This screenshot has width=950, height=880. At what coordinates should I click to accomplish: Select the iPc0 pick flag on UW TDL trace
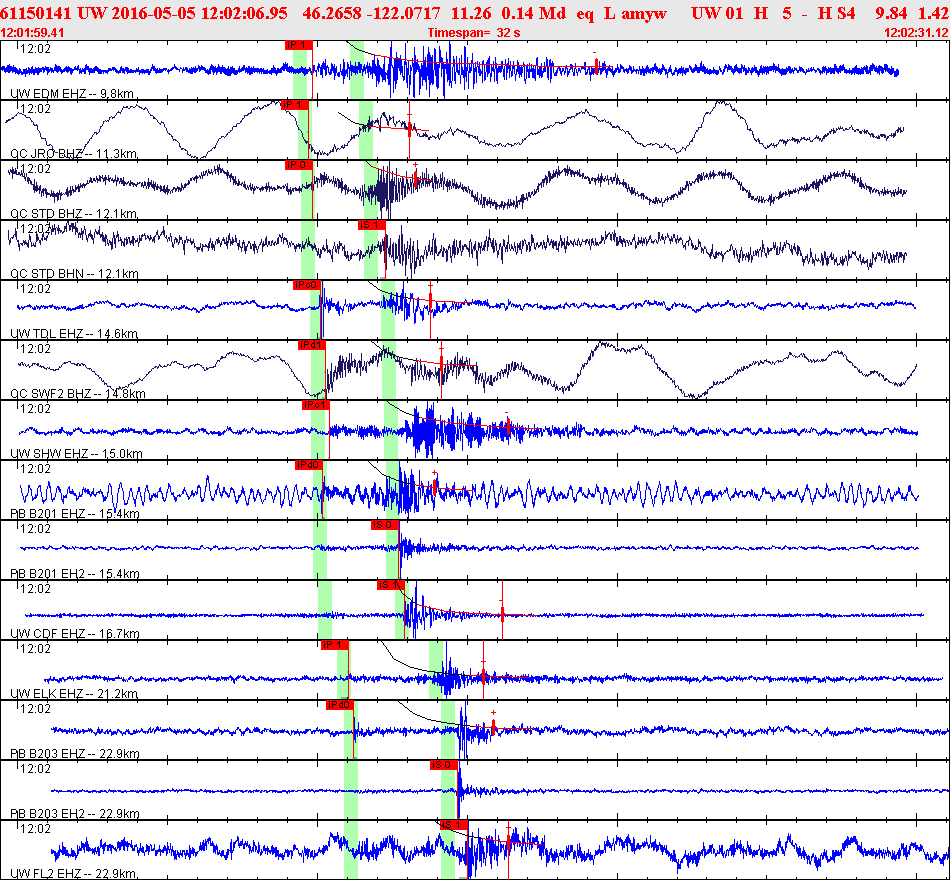click(x=308, y=285)
